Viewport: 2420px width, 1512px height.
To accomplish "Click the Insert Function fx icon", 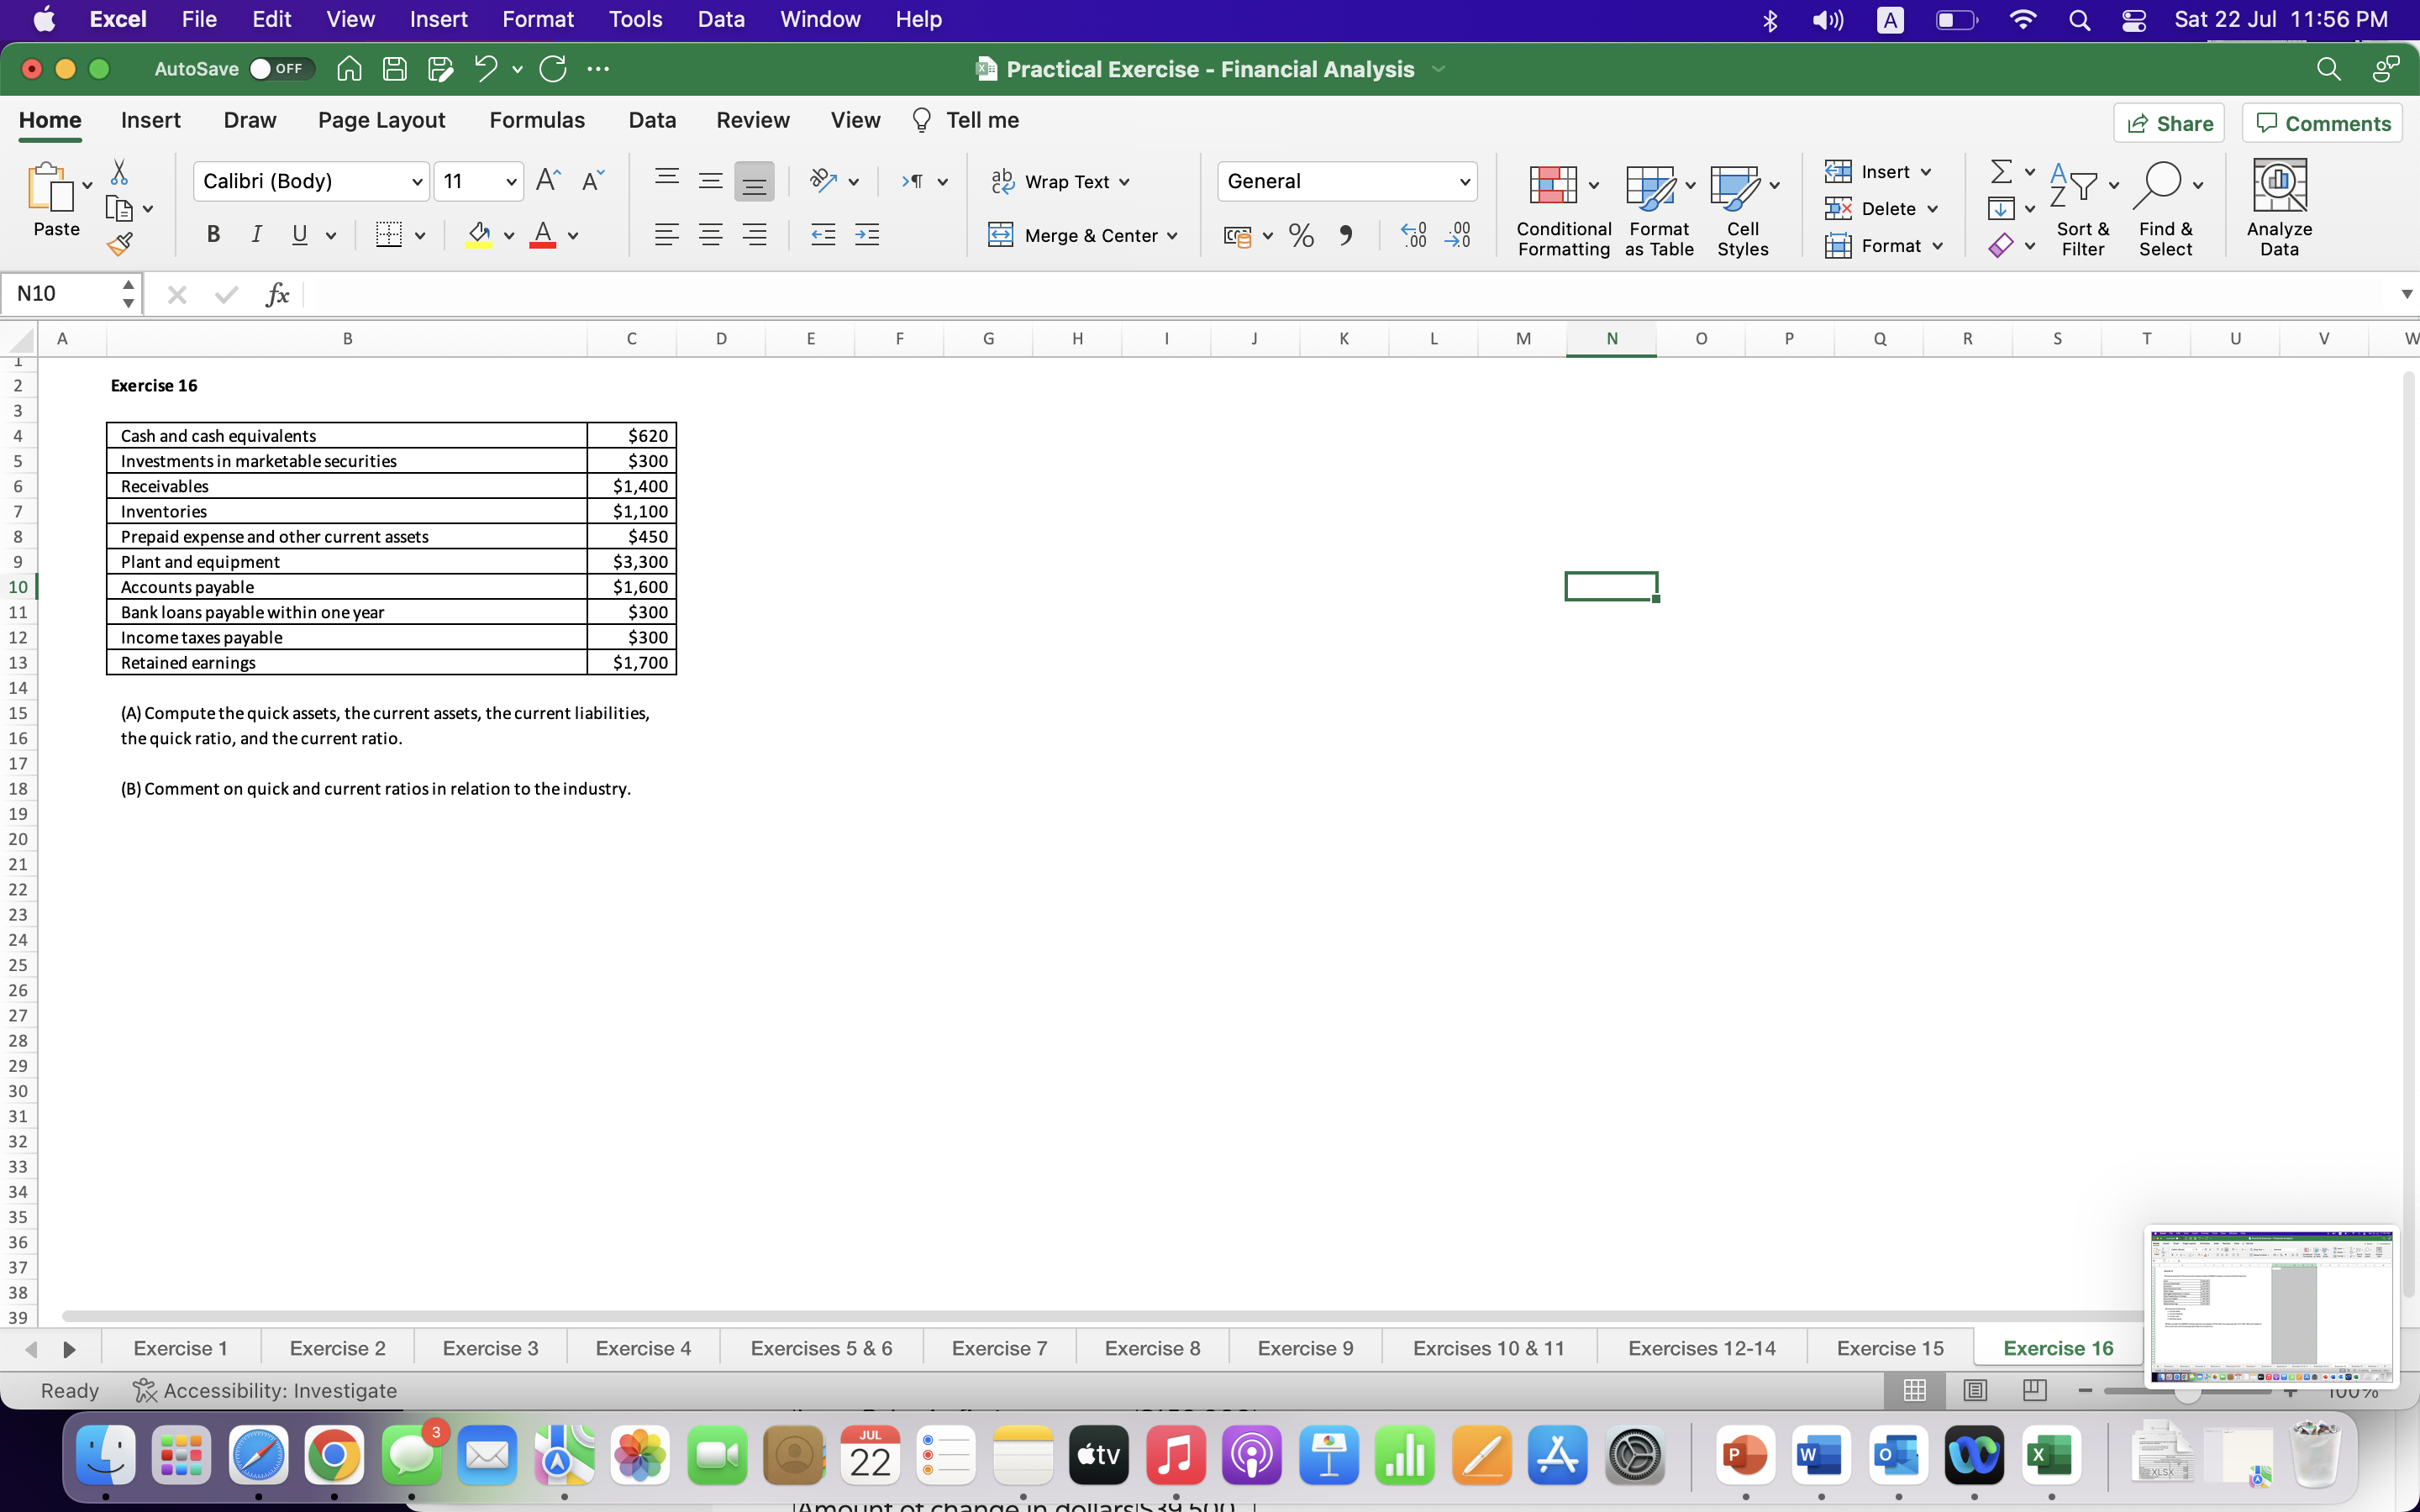I will tap(277, 294).
